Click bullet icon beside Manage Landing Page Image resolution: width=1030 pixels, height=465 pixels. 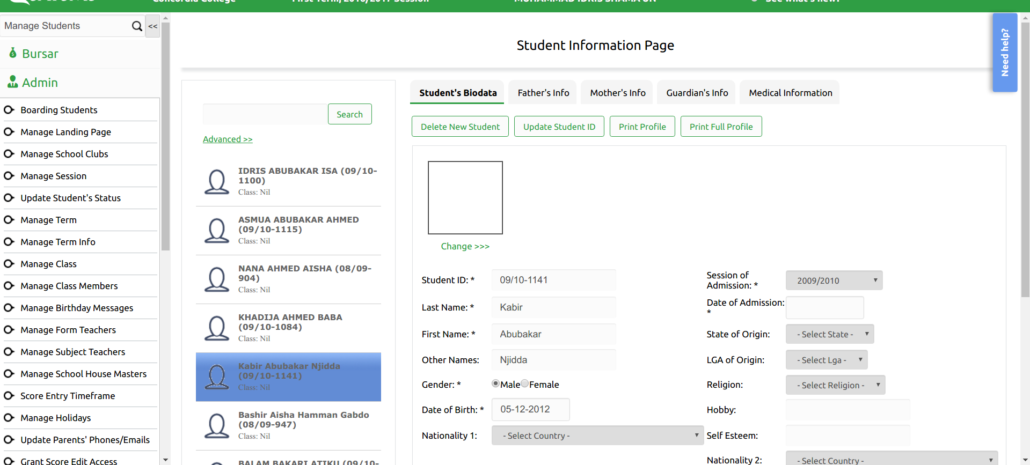[x=9, y=132]
